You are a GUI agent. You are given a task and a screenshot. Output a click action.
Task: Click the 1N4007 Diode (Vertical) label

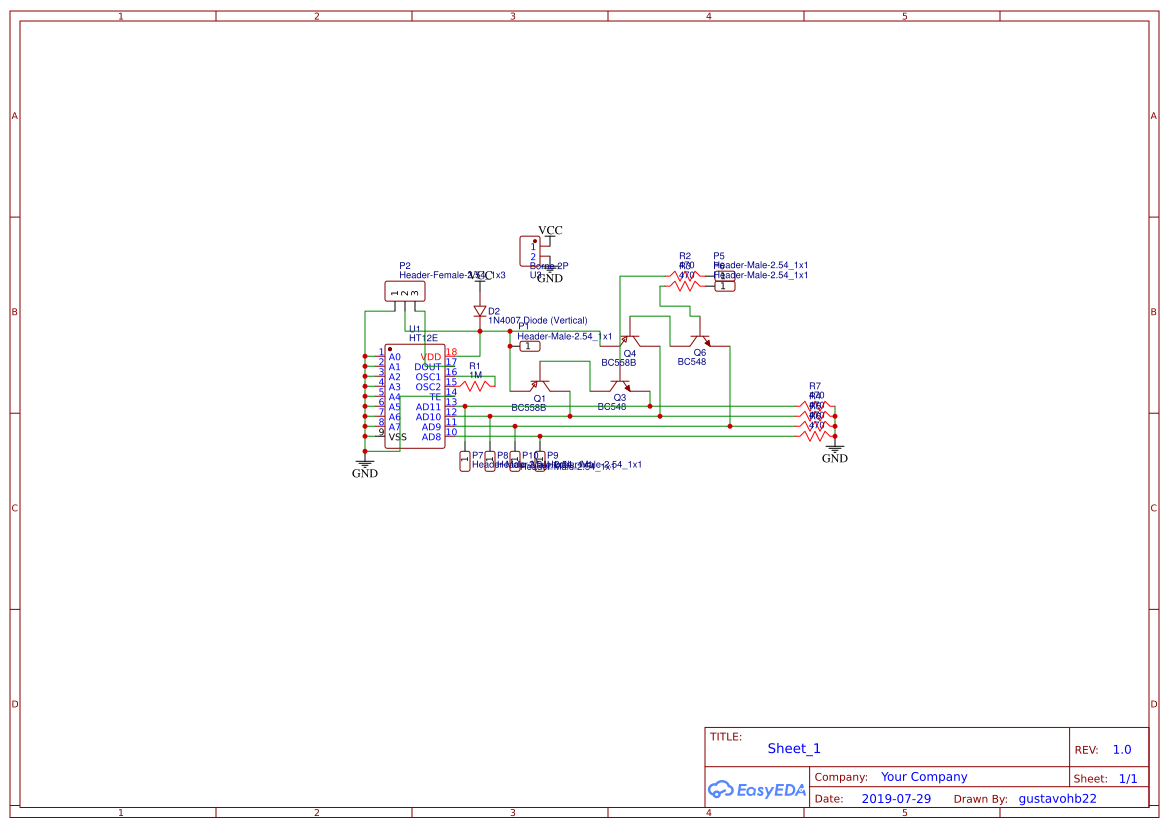(538, 320)
